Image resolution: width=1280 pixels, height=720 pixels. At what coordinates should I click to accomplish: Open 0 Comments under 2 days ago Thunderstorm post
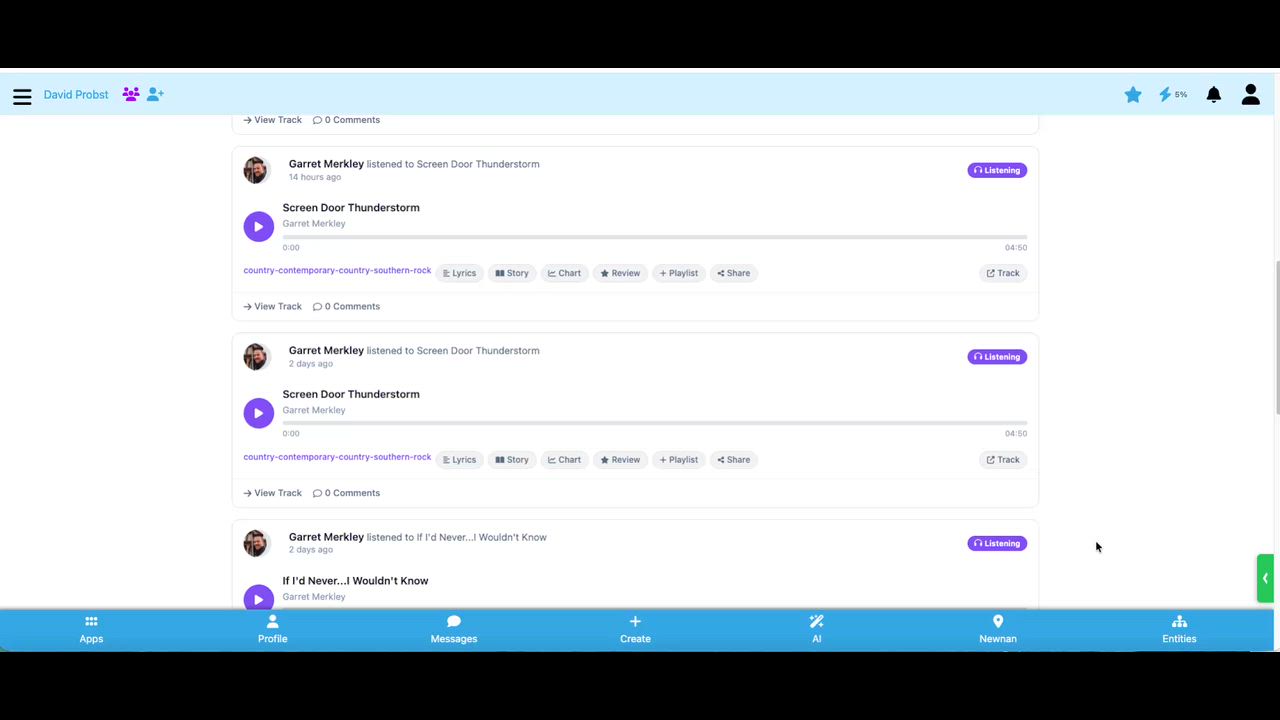tap(346, 493)
